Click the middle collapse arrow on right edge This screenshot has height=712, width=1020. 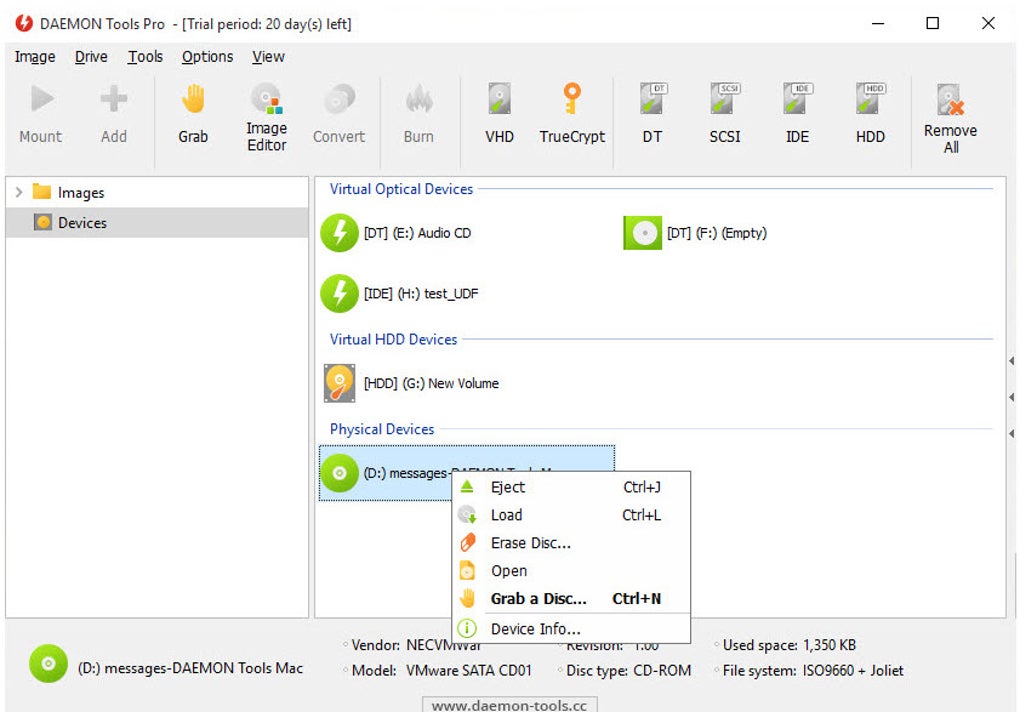coord(1012,397)
